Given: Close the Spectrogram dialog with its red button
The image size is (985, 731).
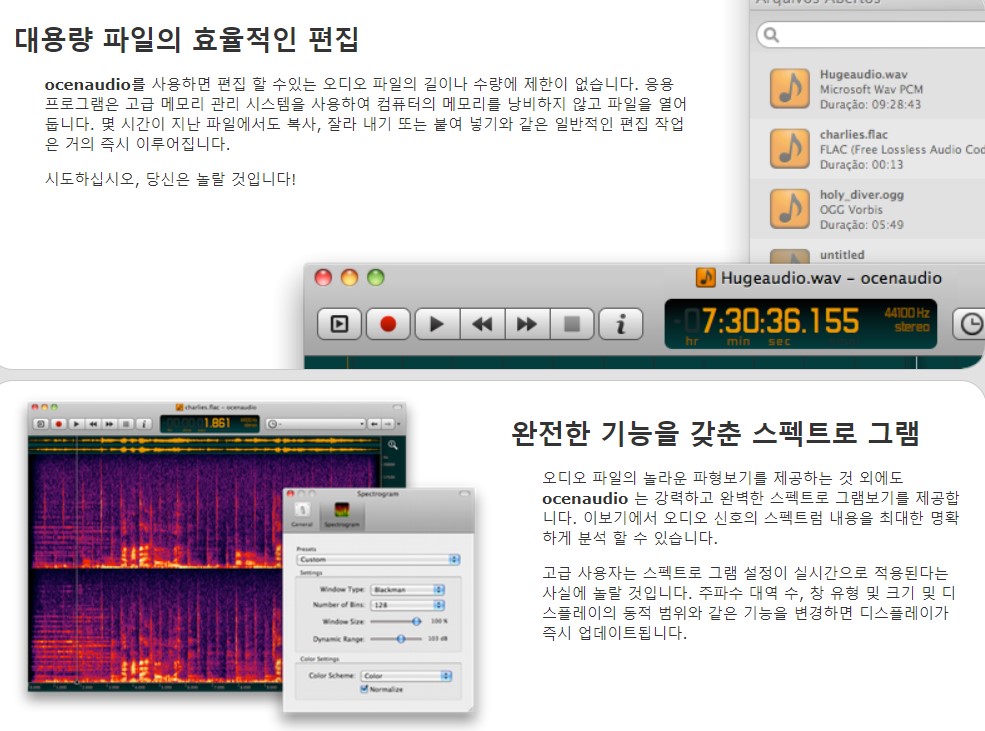Looking at the screenshot, I should [290, 494].
